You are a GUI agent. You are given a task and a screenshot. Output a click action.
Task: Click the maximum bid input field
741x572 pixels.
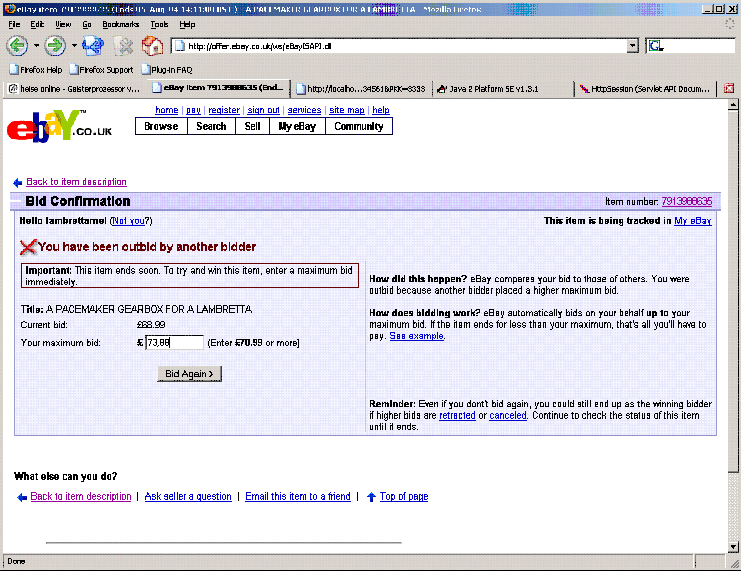[174, 343]
